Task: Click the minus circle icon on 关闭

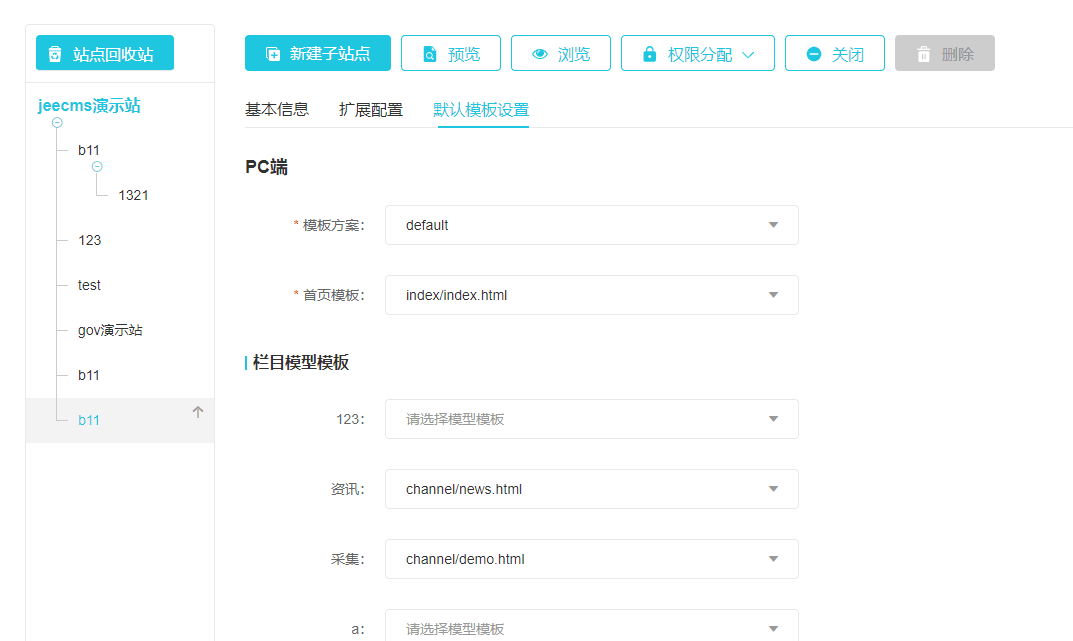Action: [814, 54]
